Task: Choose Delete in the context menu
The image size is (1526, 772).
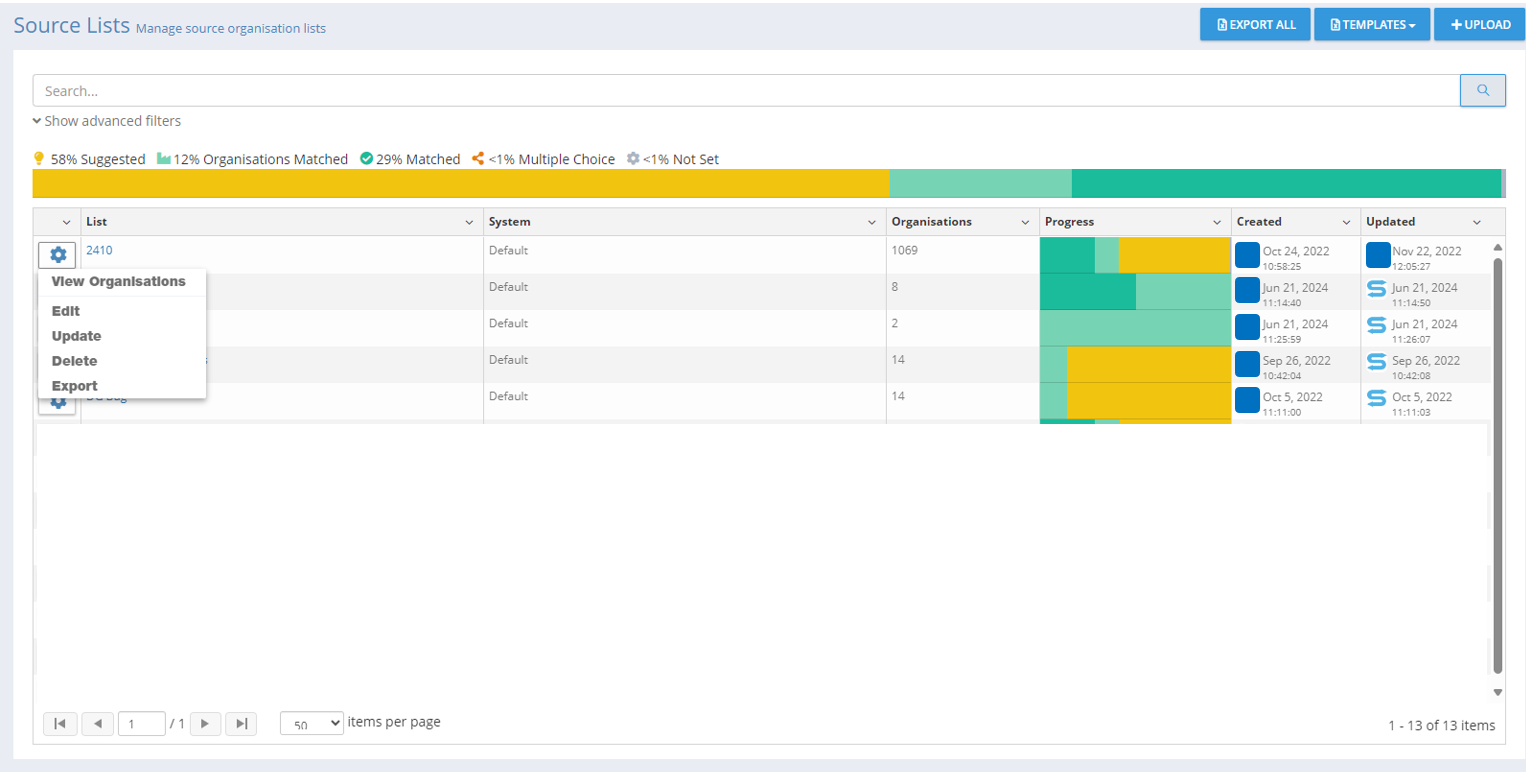Action: (x=74, y=361)
